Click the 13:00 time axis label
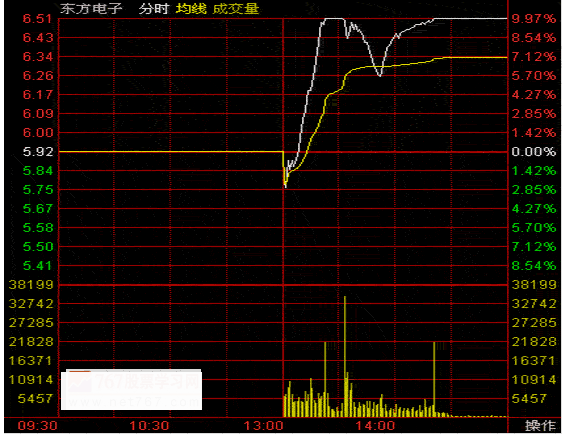This screenshot has height=441, width=569. pos(263,425)
